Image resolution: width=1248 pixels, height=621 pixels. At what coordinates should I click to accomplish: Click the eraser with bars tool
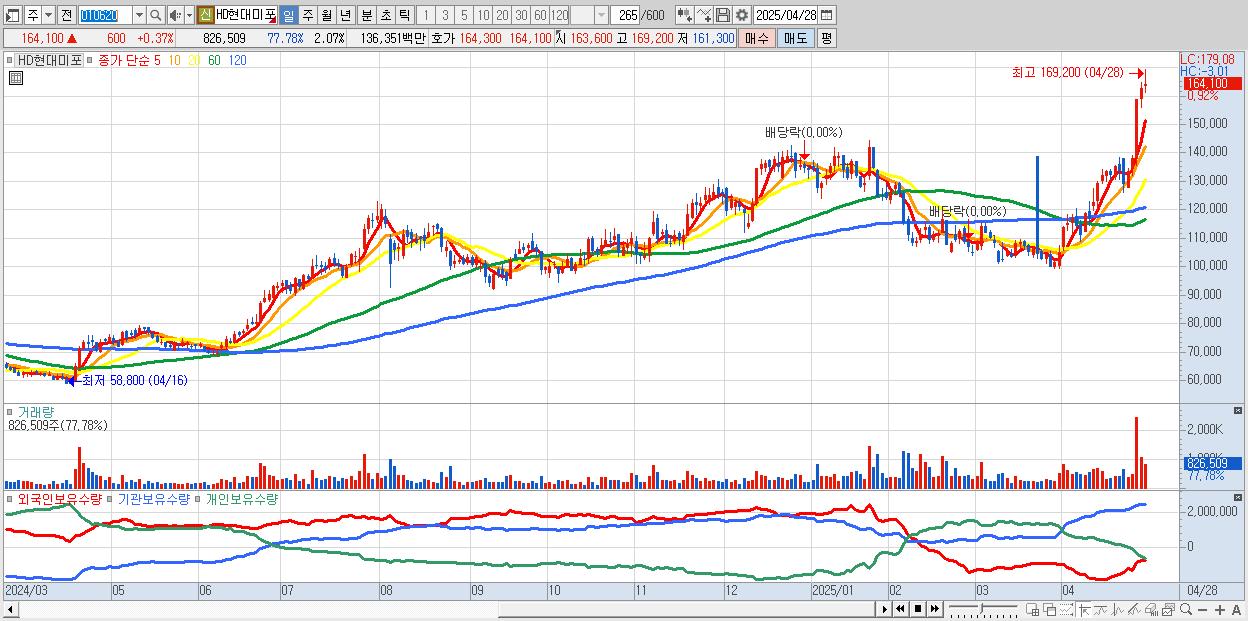(x=1151, y=610)
